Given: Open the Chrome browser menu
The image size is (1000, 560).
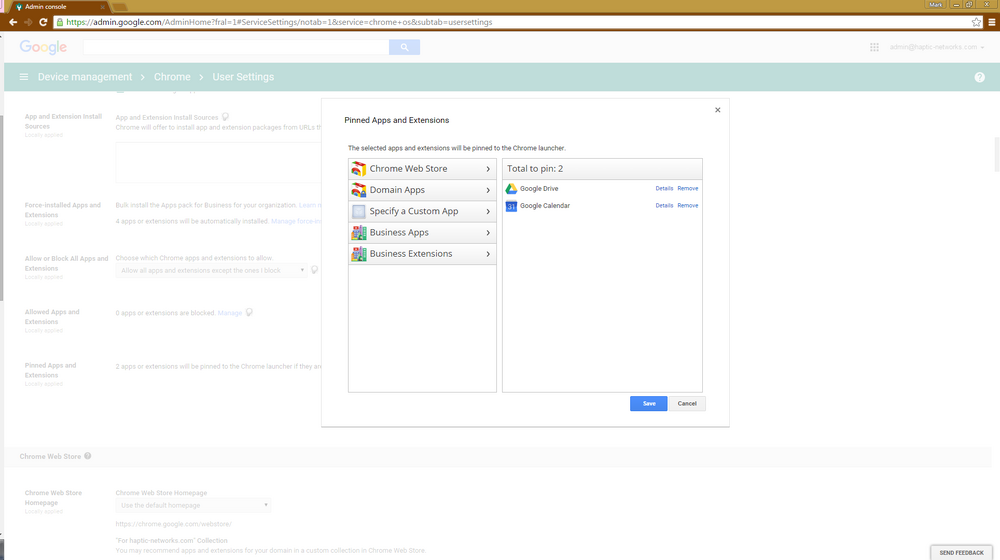Looking at the screenshot, I should pyautogui.click(x=992, y=22).
